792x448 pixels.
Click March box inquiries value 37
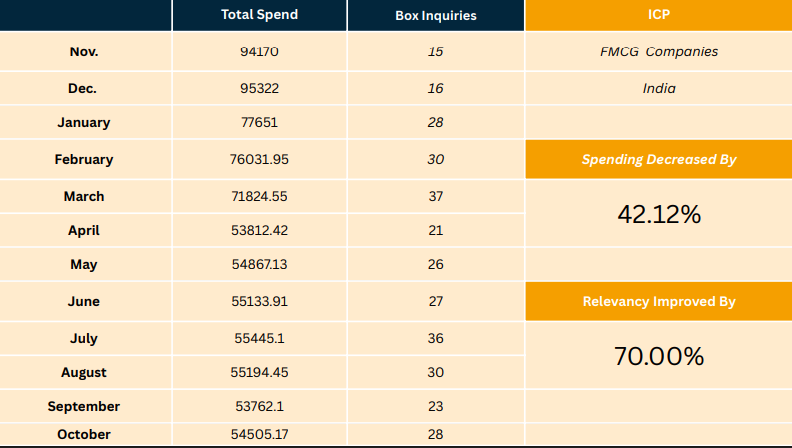pyautogui.click(x=436, y=196)
